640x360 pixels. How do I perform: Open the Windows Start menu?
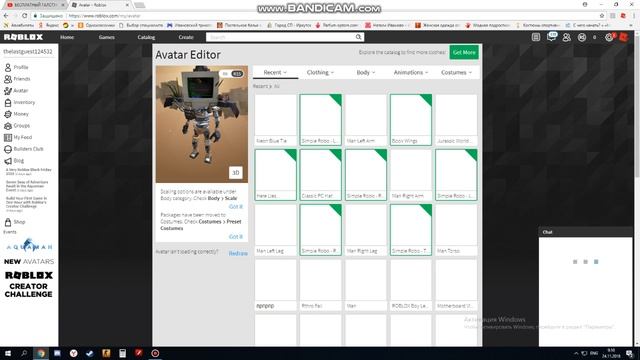pyautogui.click(x=8, y=353)
